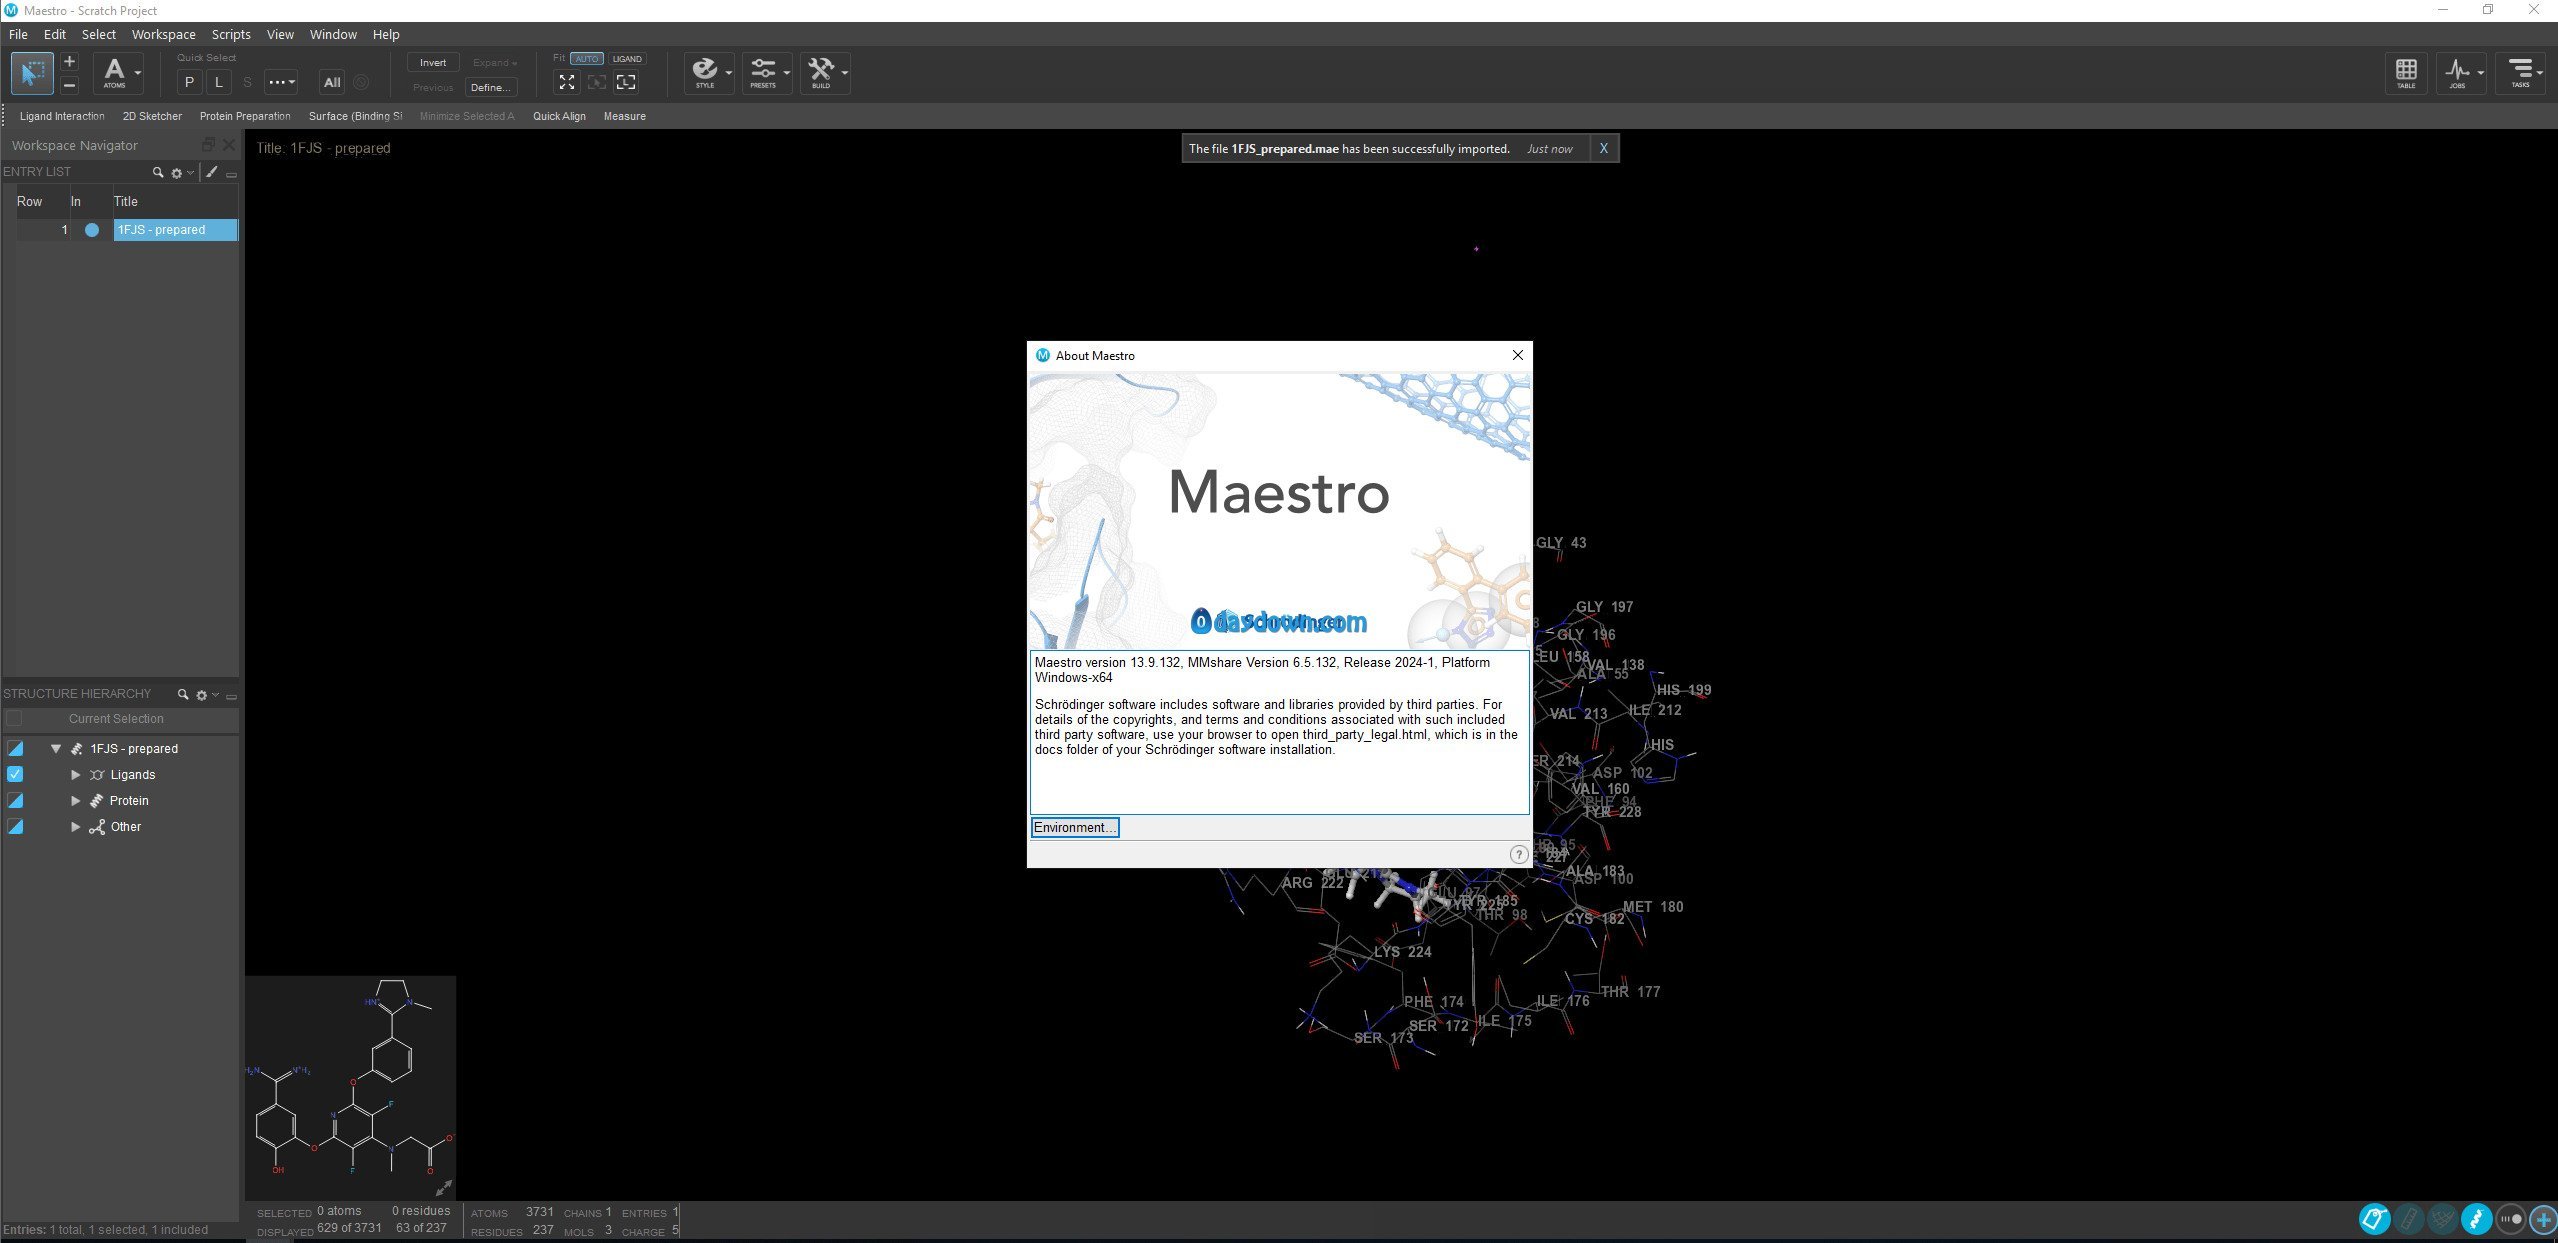Click the Invert selection button
The height and width of the screenshot is (1243, 2558).
[433, 62]
